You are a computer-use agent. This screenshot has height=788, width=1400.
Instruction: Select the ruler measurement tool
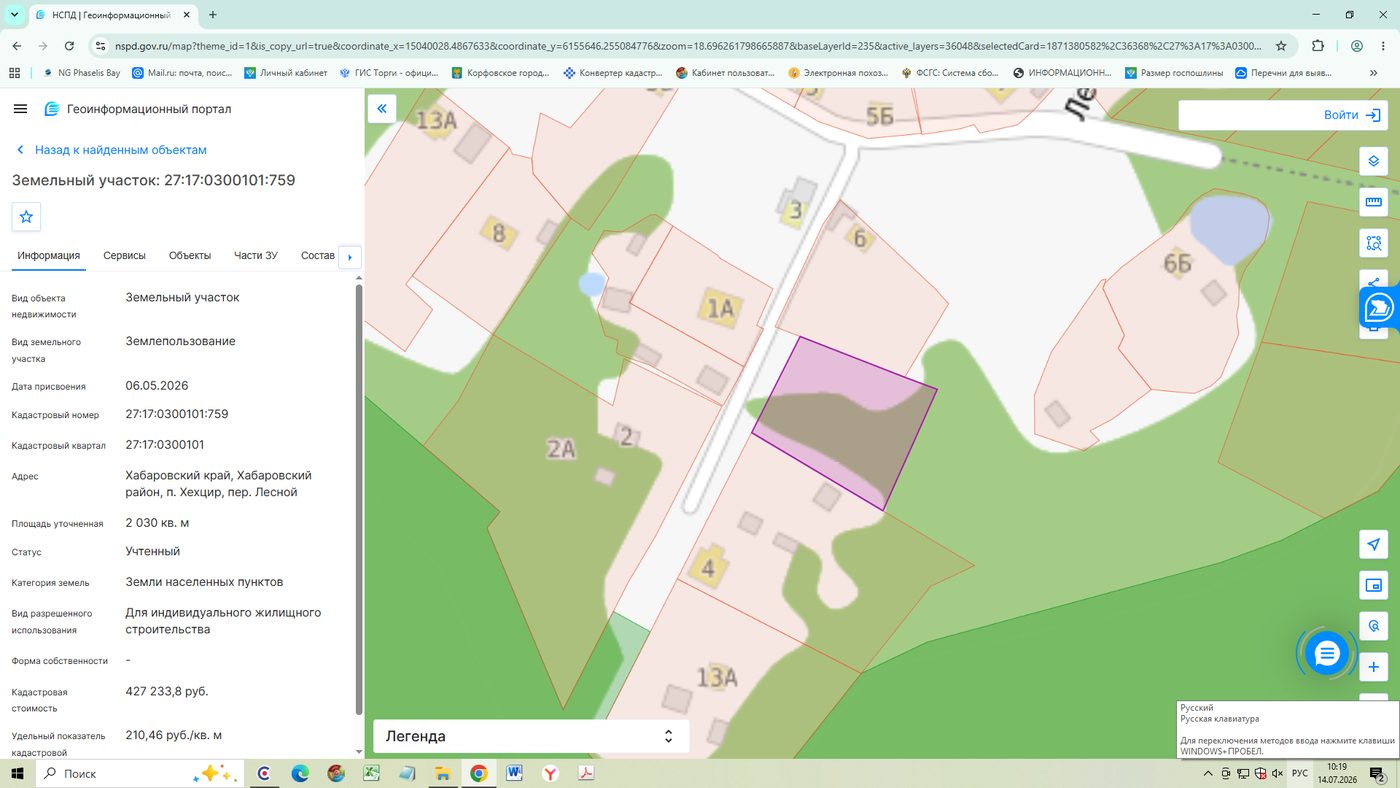1374,202
